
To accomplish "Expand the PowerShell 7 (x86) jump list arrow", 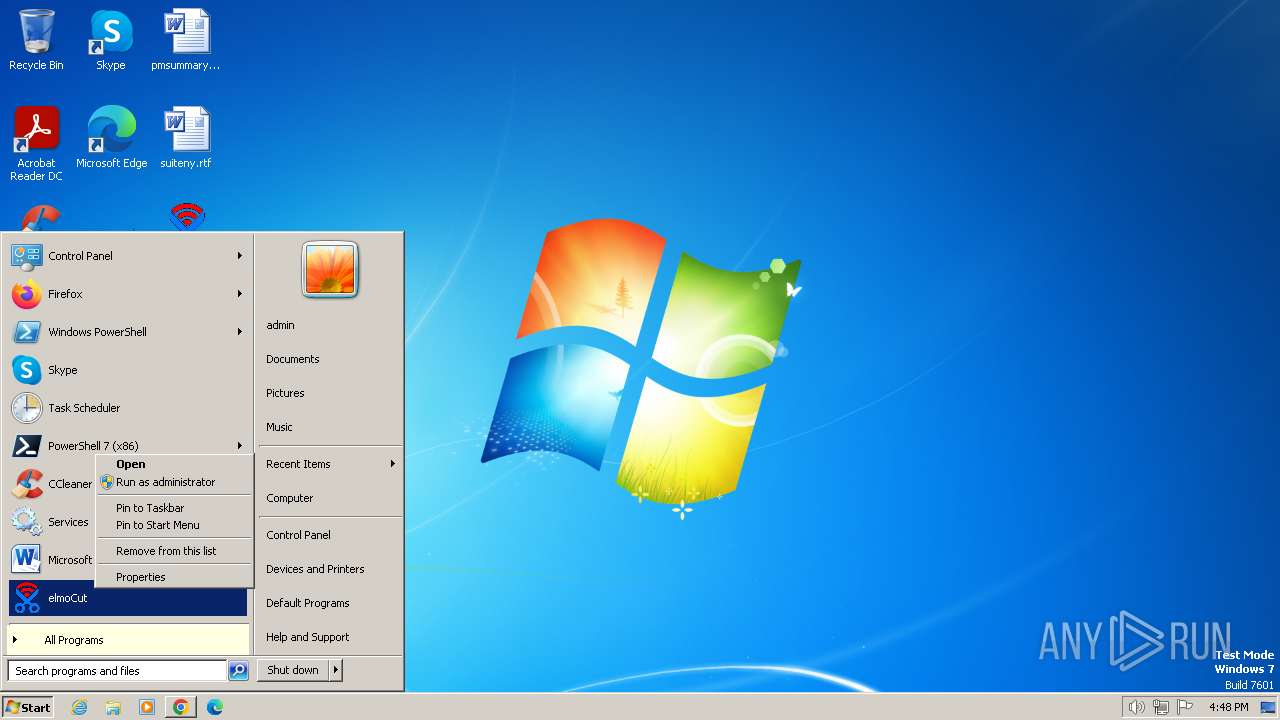I will [x=240, y=446].
